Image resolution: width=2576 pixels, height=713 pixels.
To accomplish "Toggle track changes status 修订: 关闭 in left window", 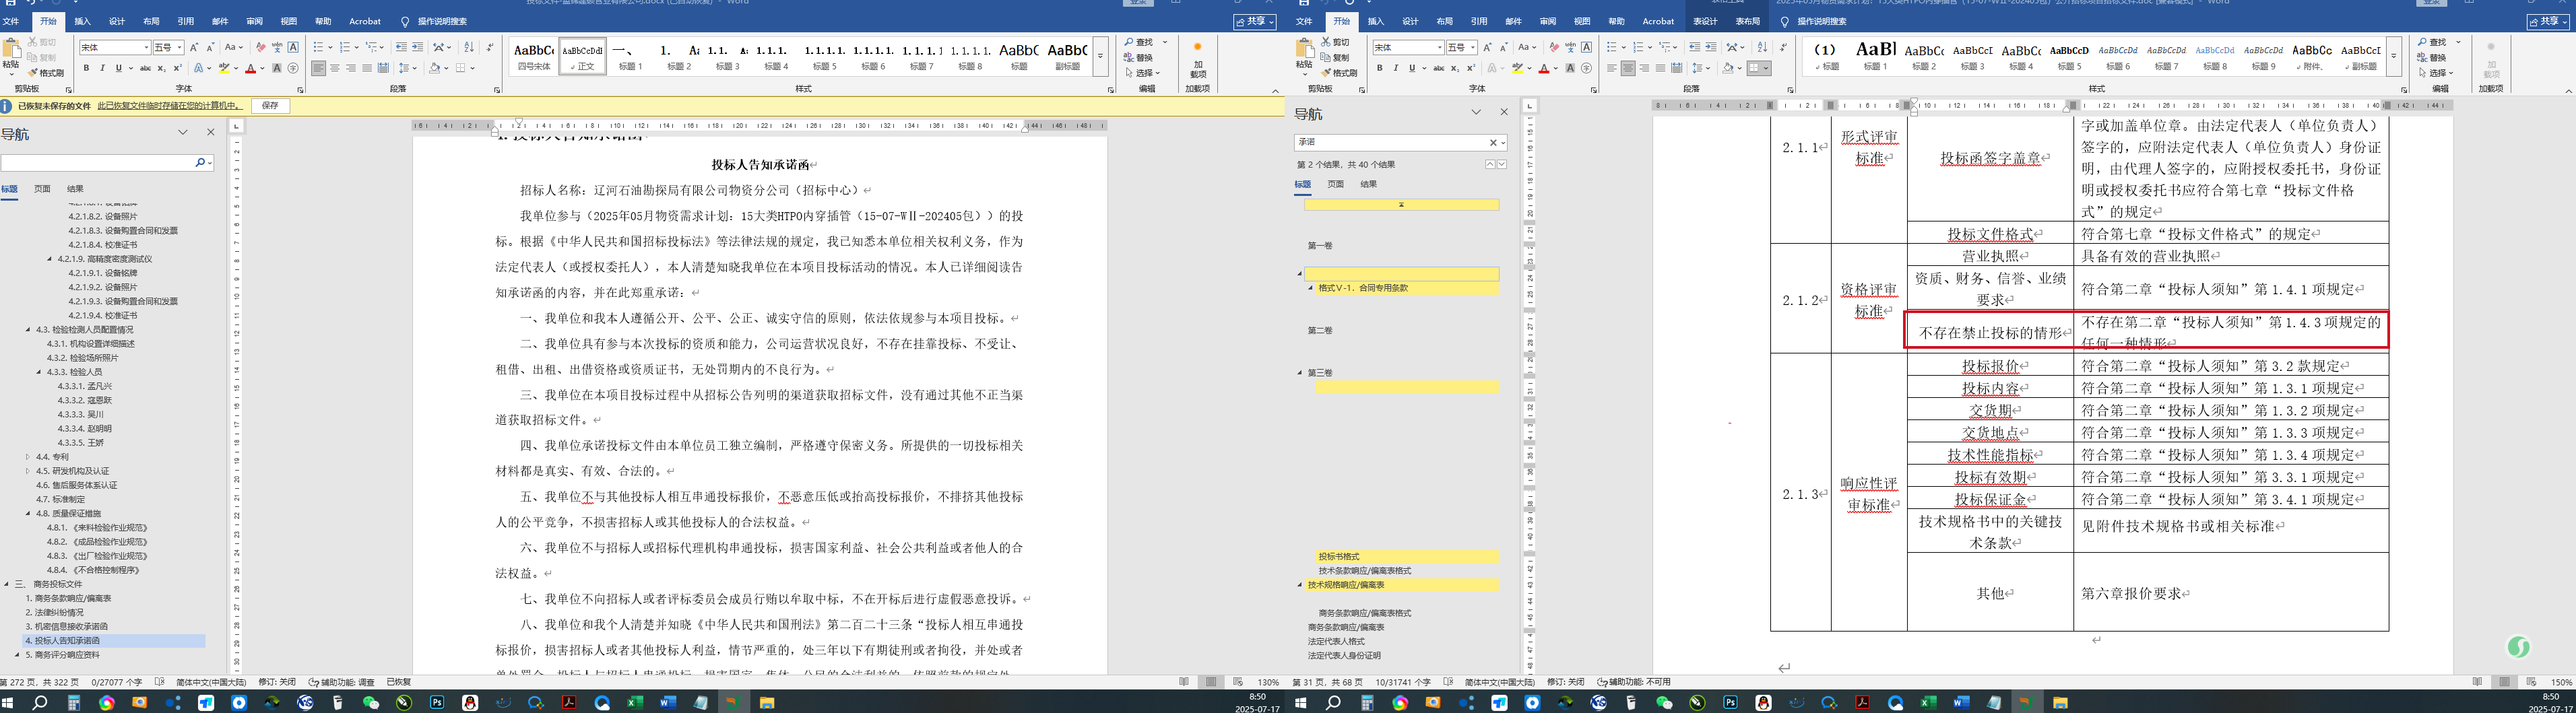I will (277, 682).
